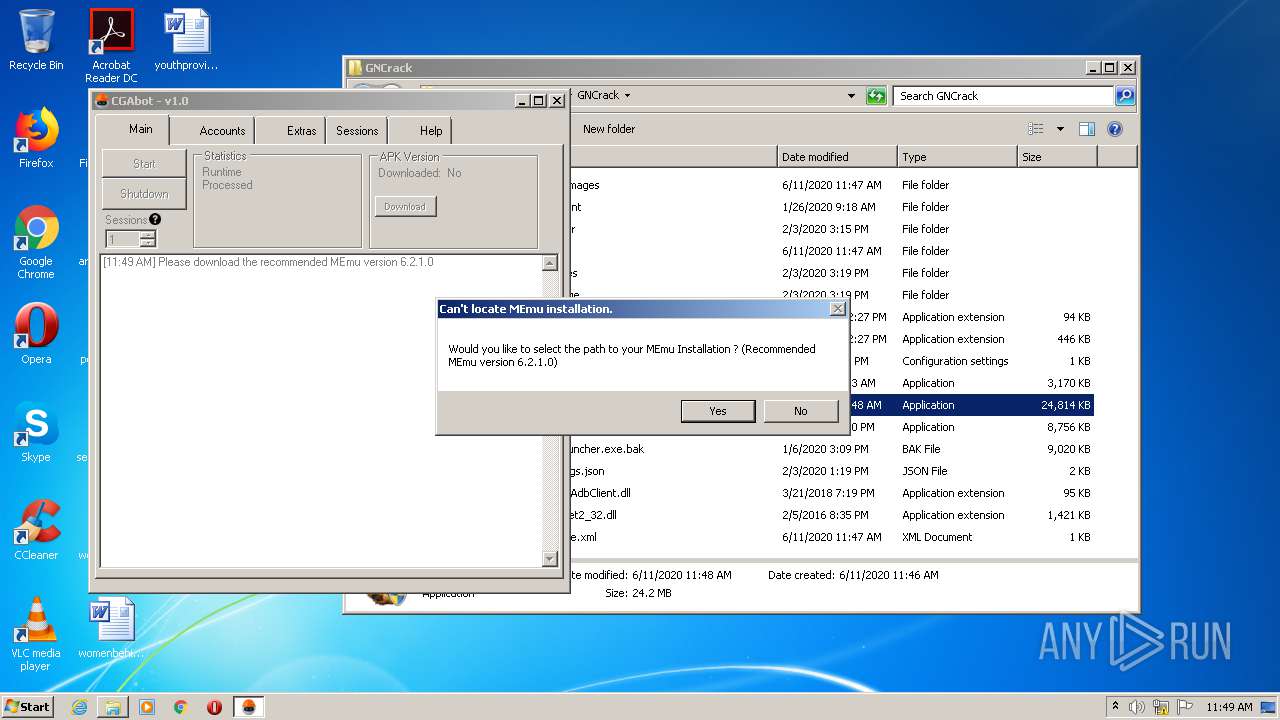This screenshot has height=720, width=1280.
Task: Expand the GNCrack breadcrumb arrow
Action: coord(627,96)
